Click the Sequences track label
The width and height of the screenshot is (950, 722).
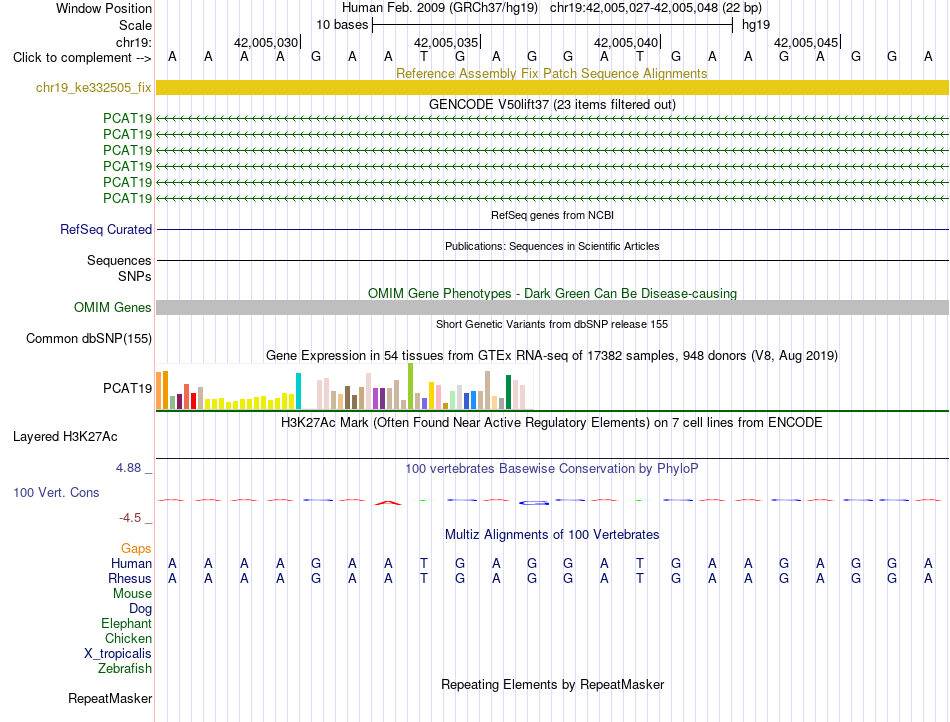(x=119, y=260)
